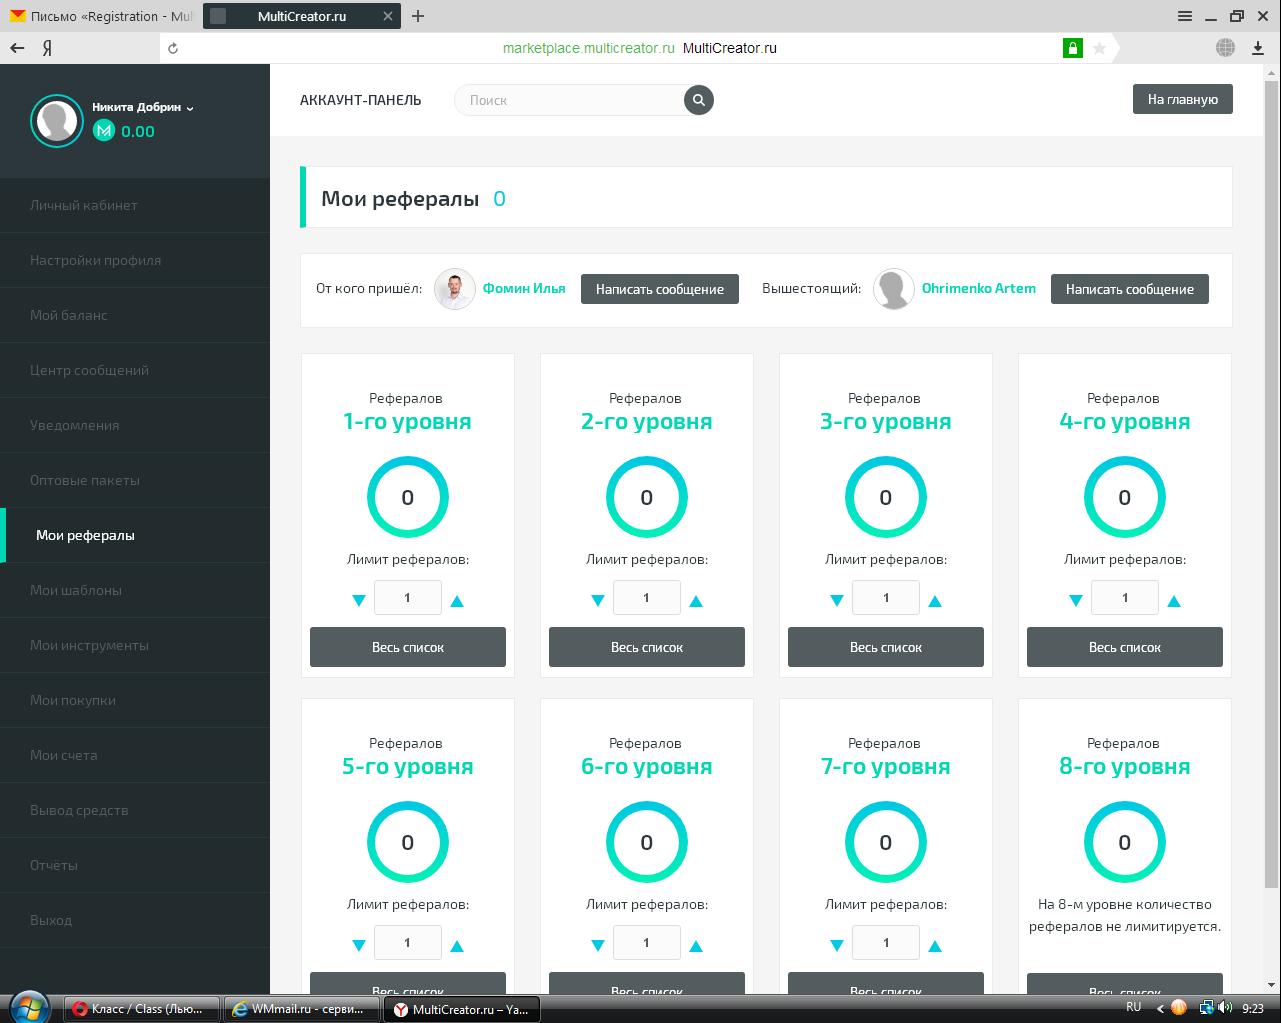Reload the page with refresh icon

point(173,48)
